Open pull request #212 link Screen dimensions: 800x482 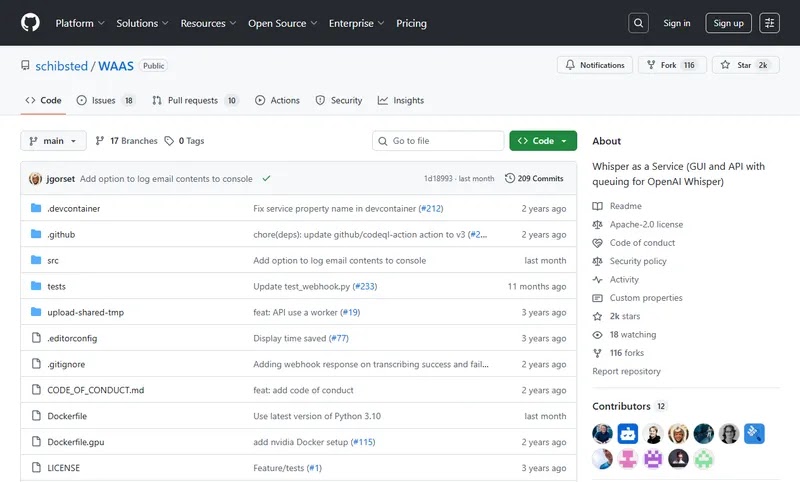(x=431, y=209)
